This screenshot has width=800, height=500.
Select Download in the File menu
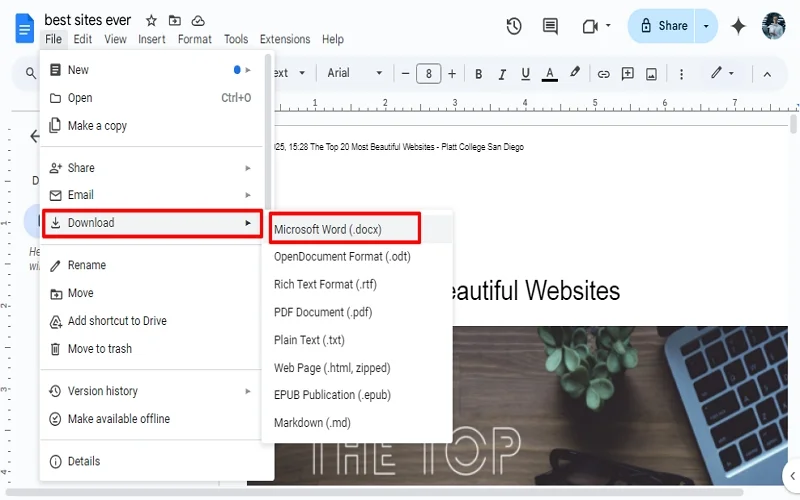coord(152,223)
